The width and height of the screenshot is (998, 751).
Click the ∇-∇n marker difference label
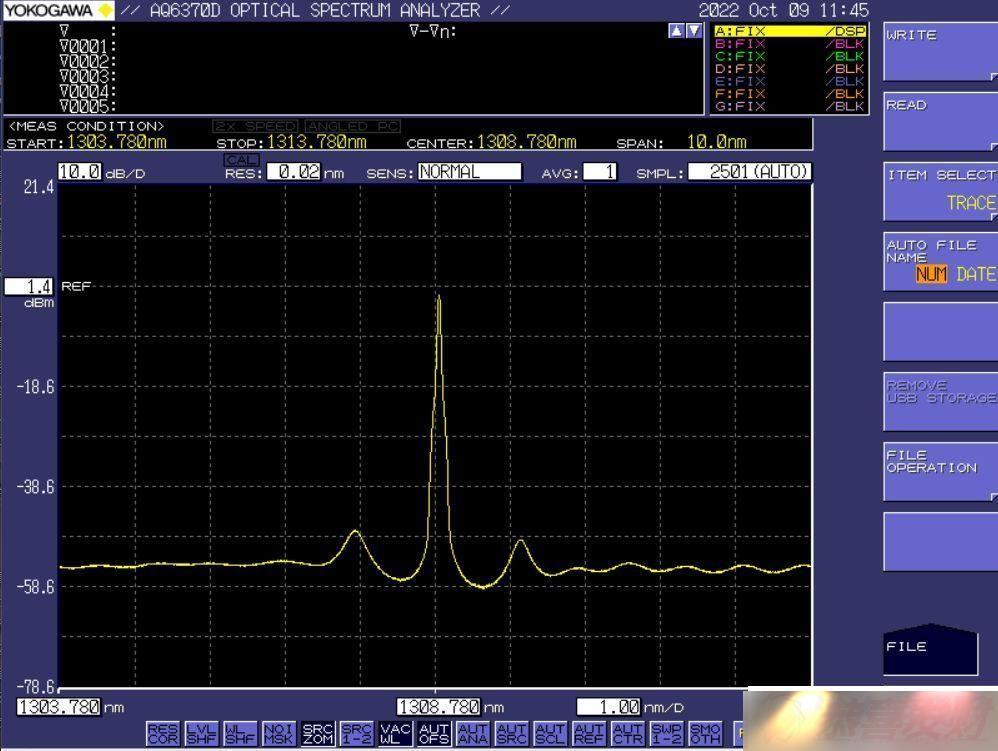coord(433,31)
